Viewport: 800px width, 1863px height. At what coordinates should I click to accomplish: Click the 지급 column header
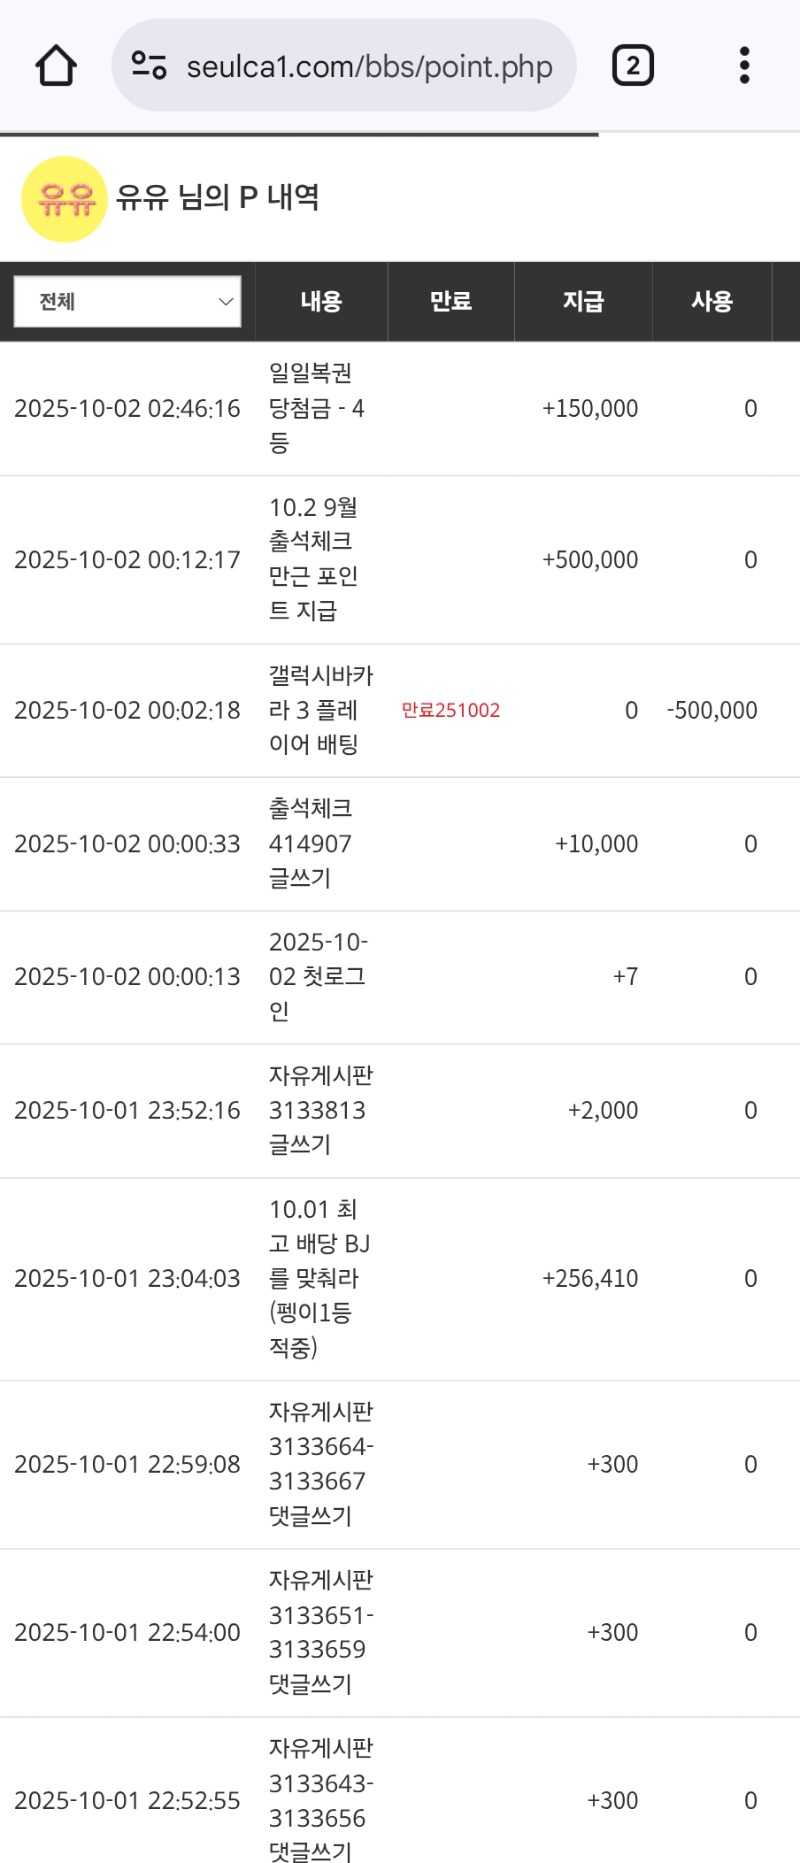click(583, 301)
